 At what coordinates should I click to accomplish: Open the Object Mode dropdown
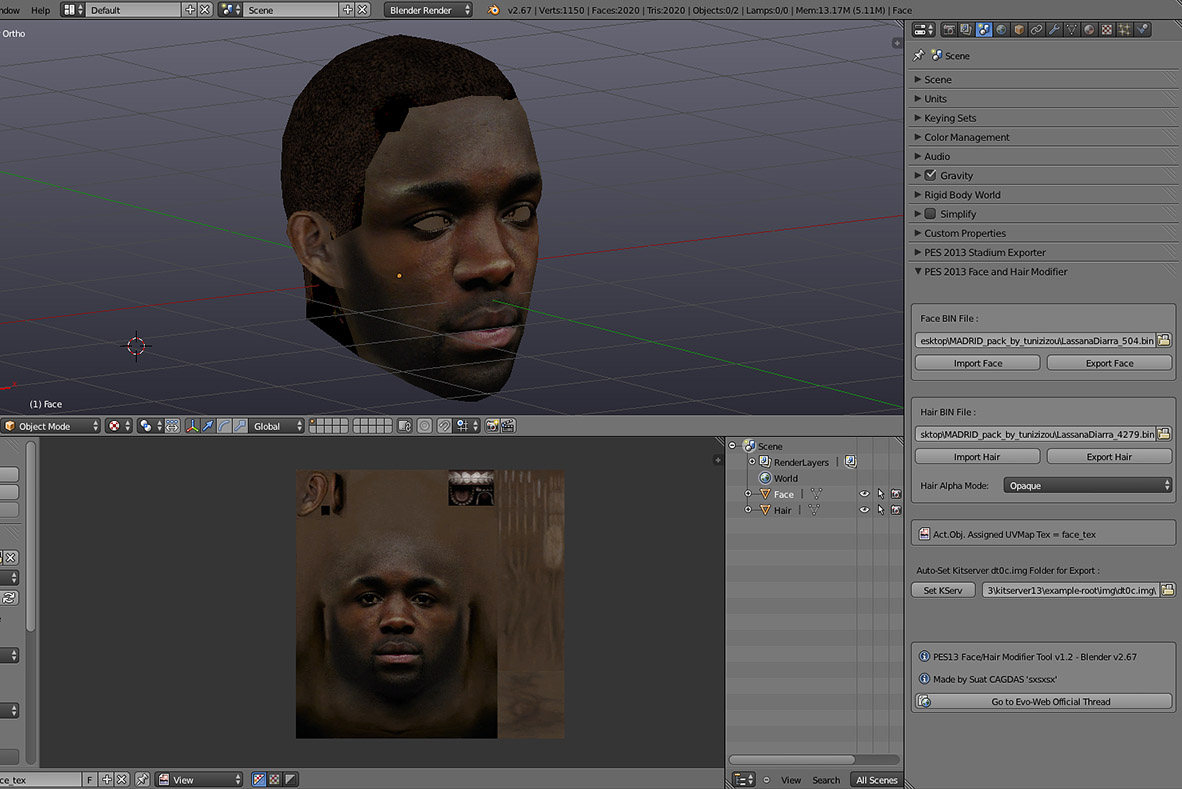(52, 426)
